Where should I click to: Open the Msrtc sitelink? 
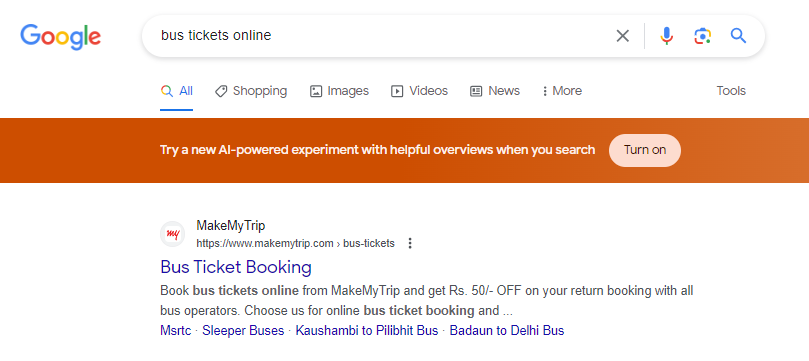175,331
